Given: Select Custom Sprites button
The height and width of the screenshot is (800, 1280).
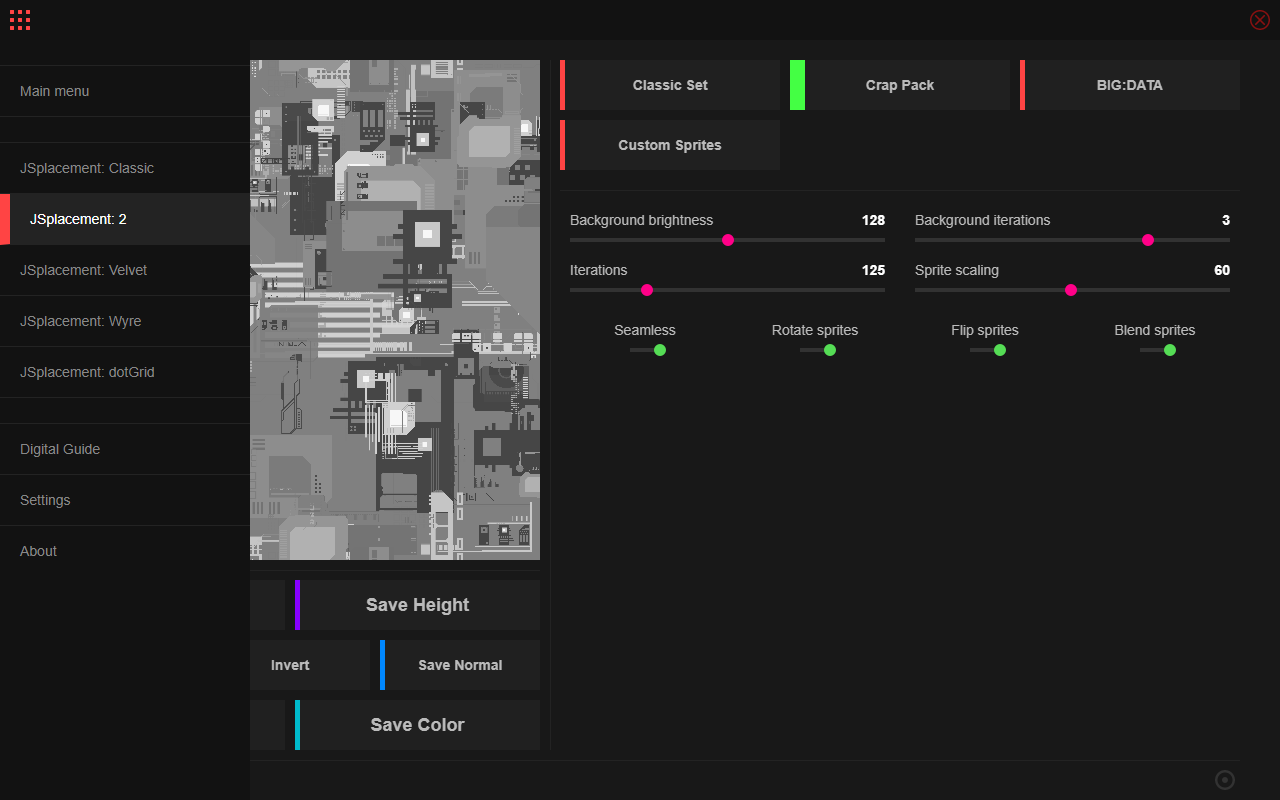Looking at the screenshot, I should coord(670,145).
